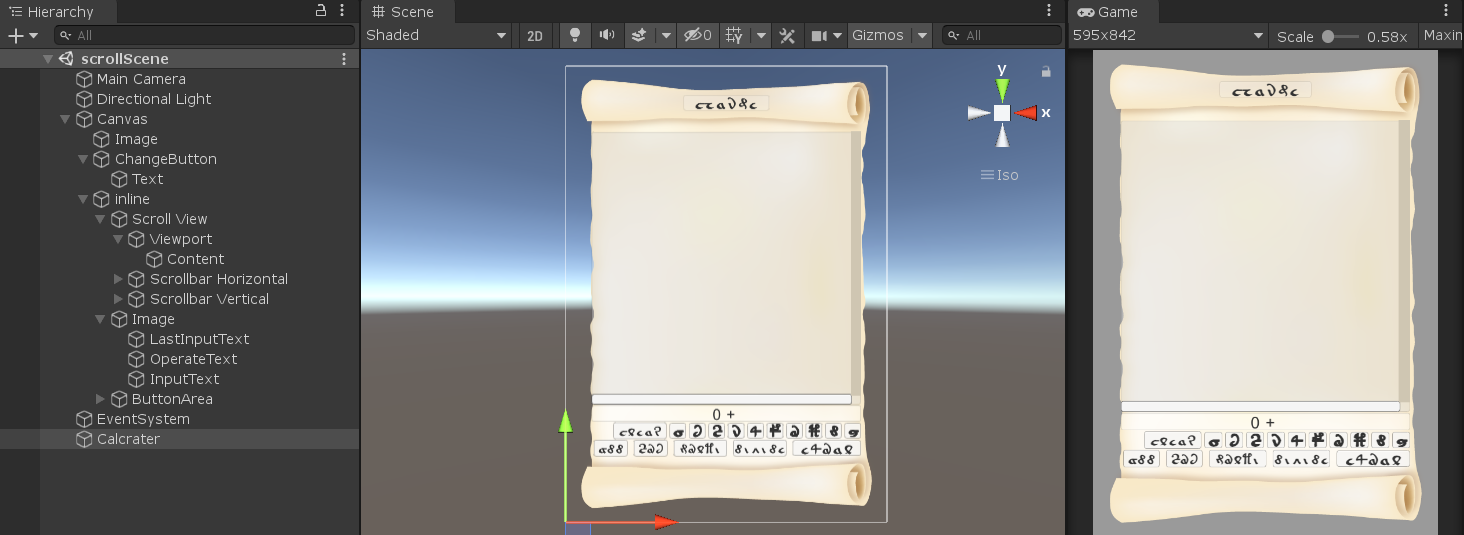
Task: Toggle the Iso projection label
Action: pos(1000,175)
